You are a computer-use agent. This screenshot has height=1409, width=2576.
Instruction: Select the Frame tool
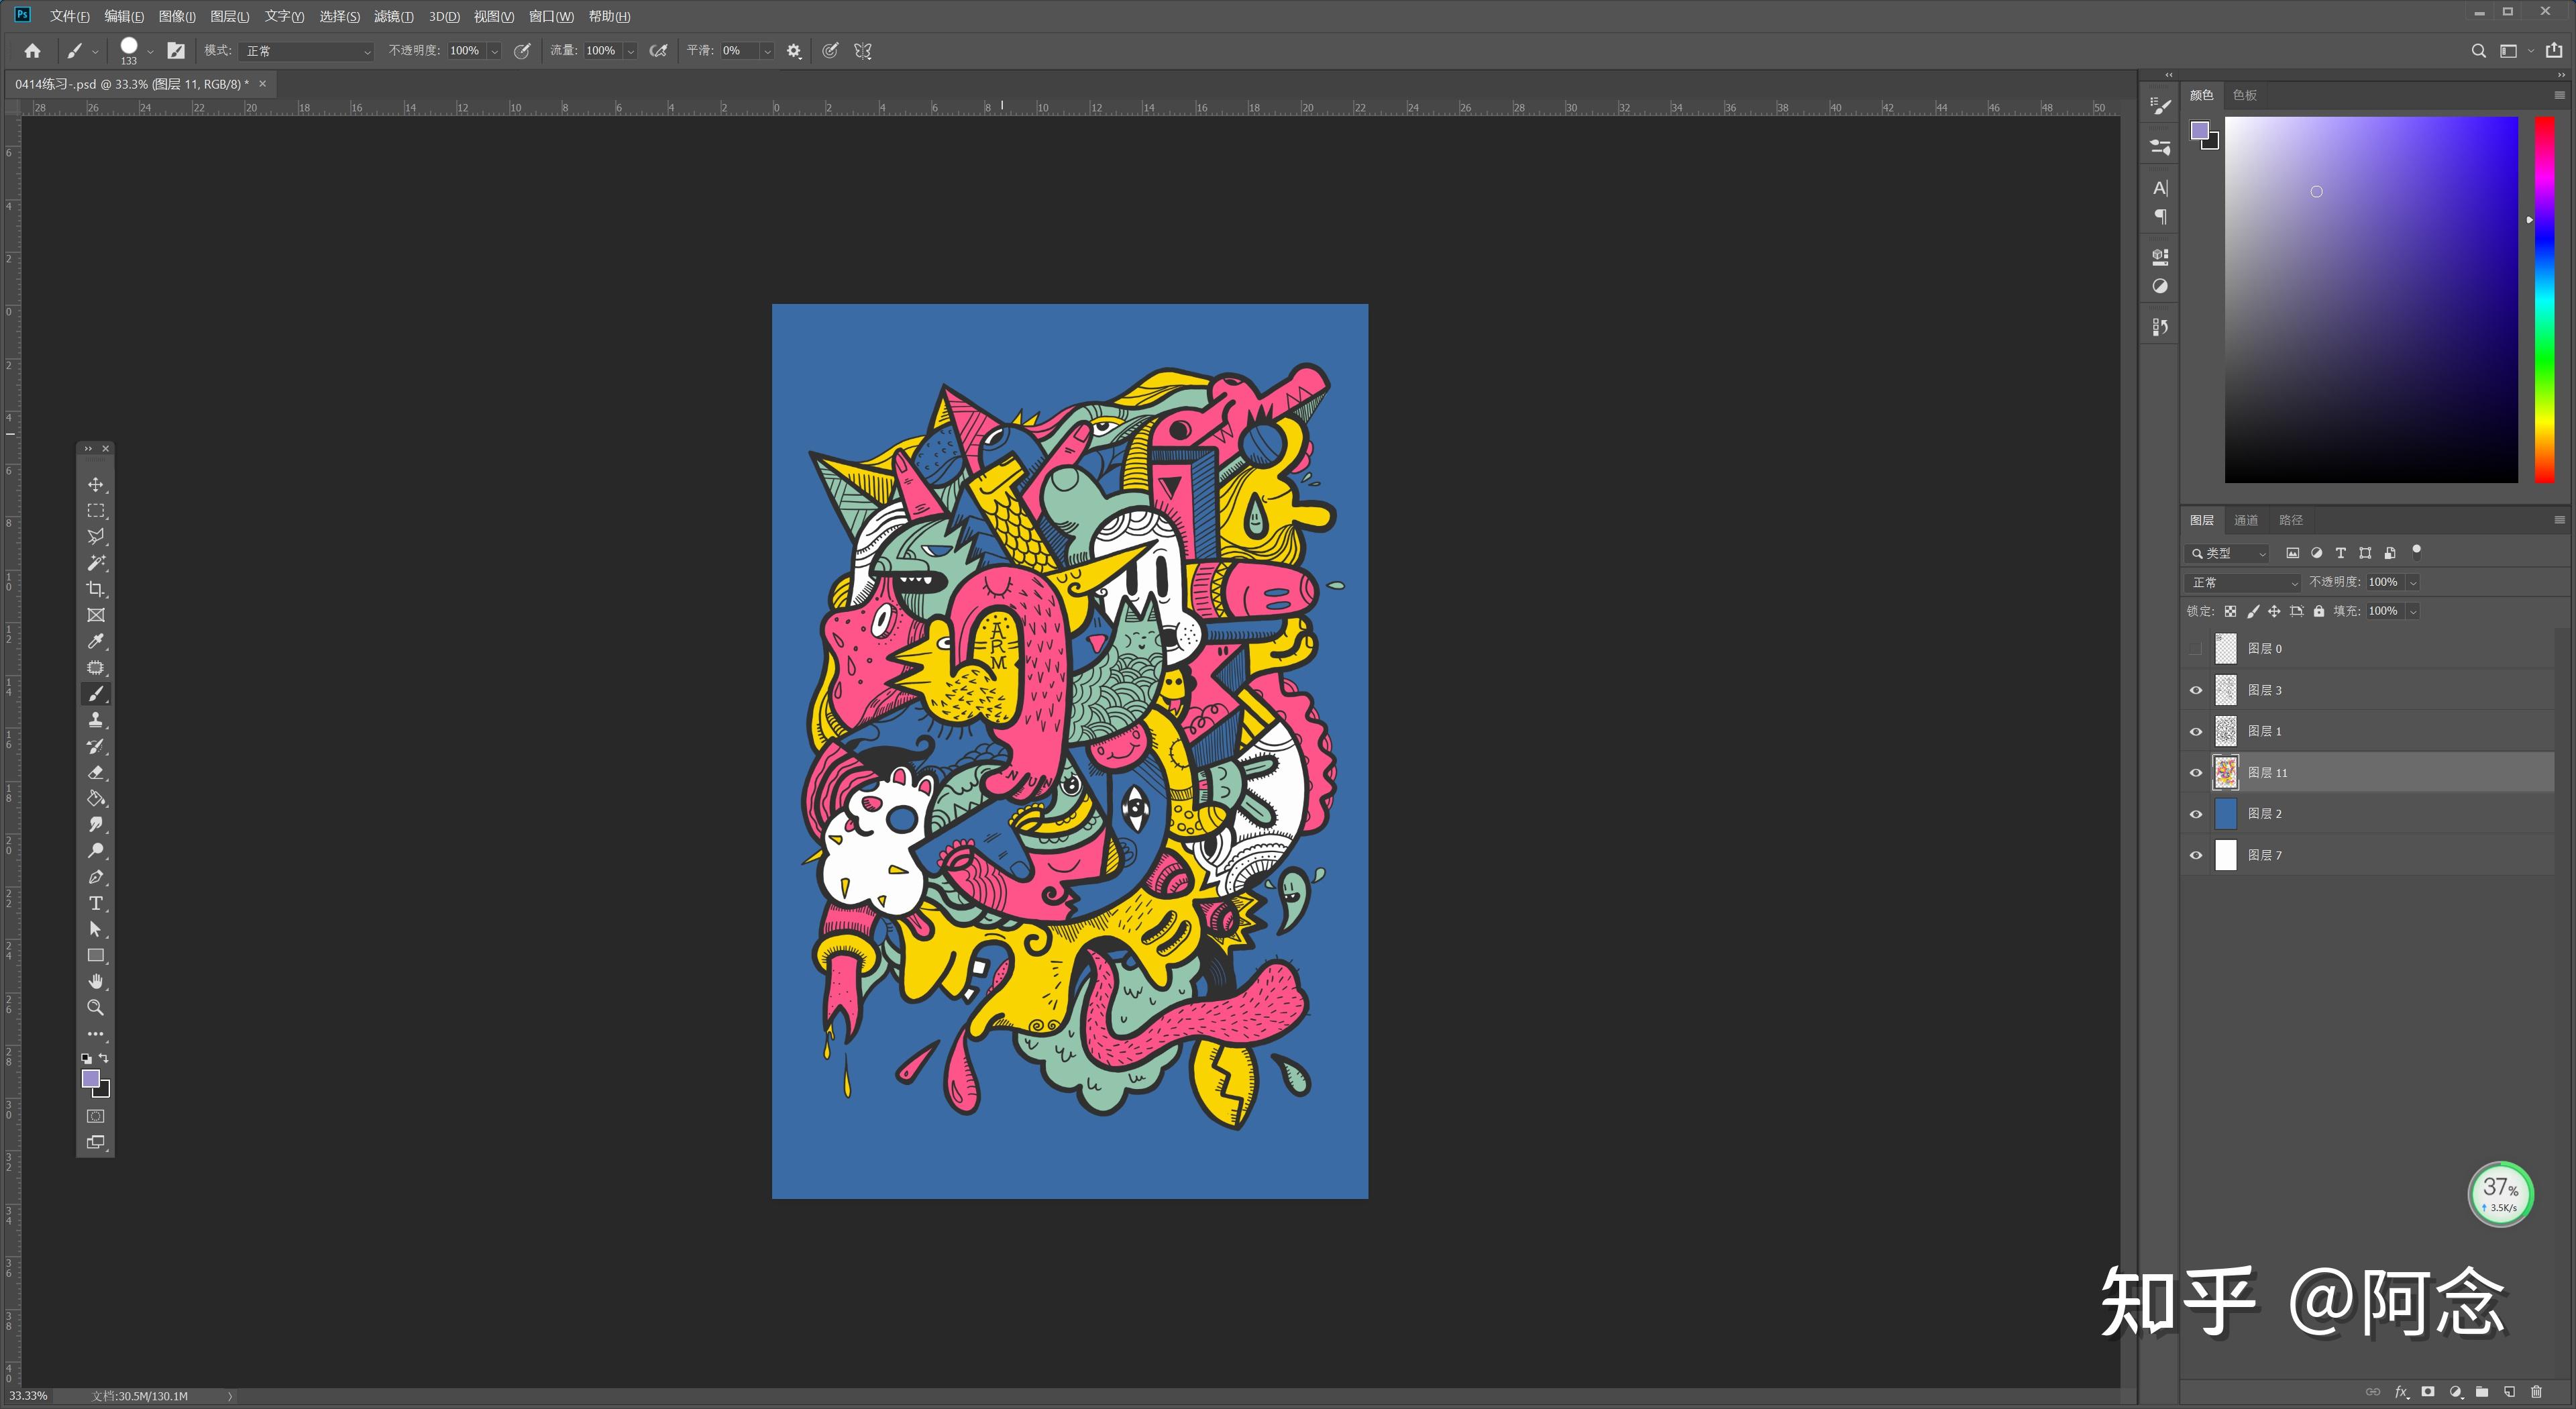95,615
